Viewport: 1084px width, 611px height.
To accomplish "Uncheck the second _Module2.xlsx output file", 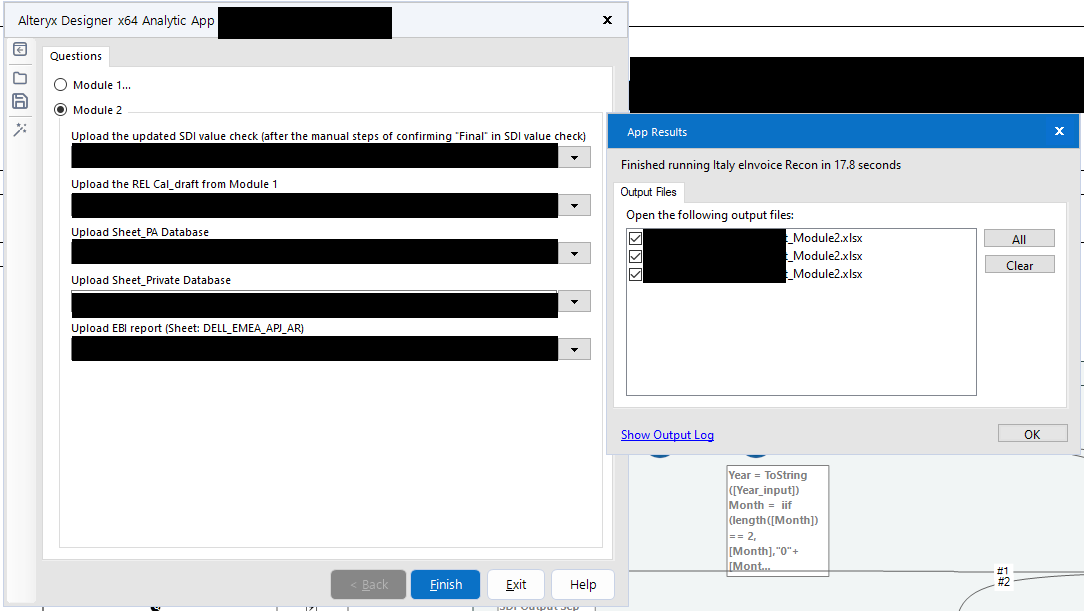I will tap(635, 255).
